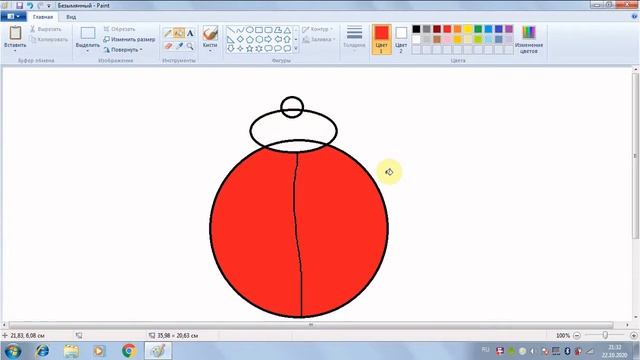This screenshot has width=640, height=360.
Task: Open Google Chrome from taskbar
Action: [129, 351]
